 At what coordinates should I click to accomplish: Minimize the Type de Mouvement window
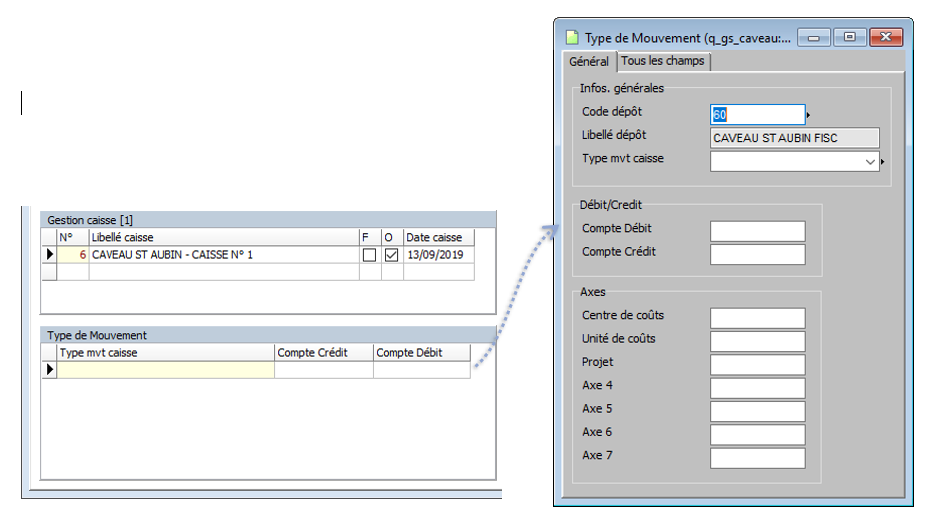814,38
